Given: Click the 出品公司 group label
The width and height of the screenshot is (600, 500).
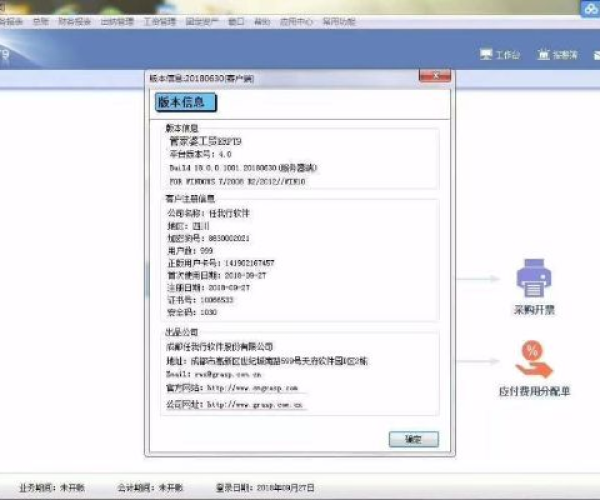Looking at the screenshot, I should click(x=181, y=332).
